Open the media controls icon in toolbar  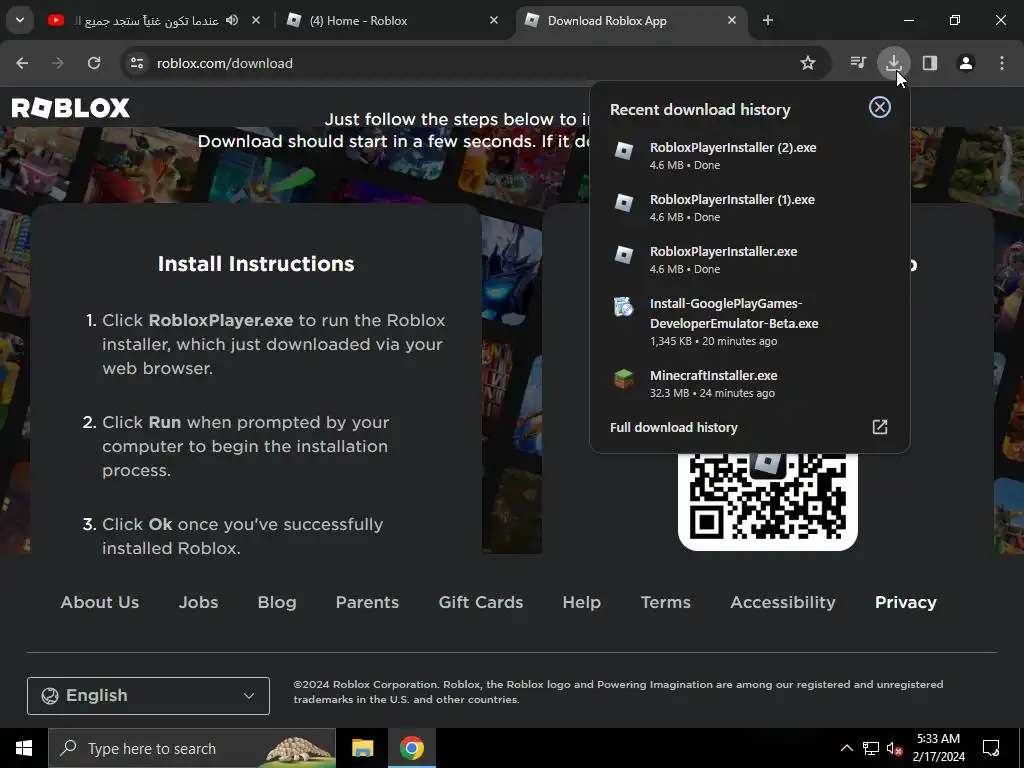click(x=858, y=63)
